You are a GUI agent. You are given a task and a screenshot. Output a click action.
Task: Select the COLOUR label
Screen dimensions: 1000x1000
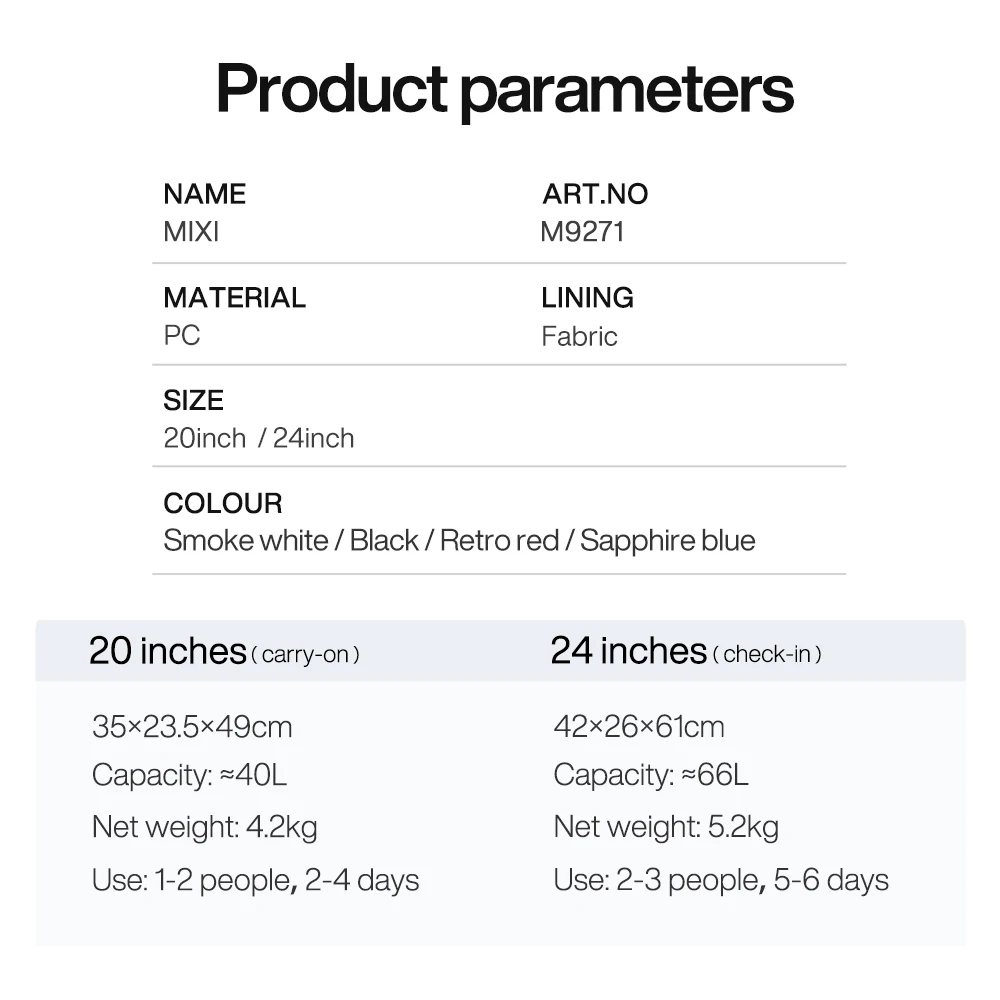tap(222, 503)
